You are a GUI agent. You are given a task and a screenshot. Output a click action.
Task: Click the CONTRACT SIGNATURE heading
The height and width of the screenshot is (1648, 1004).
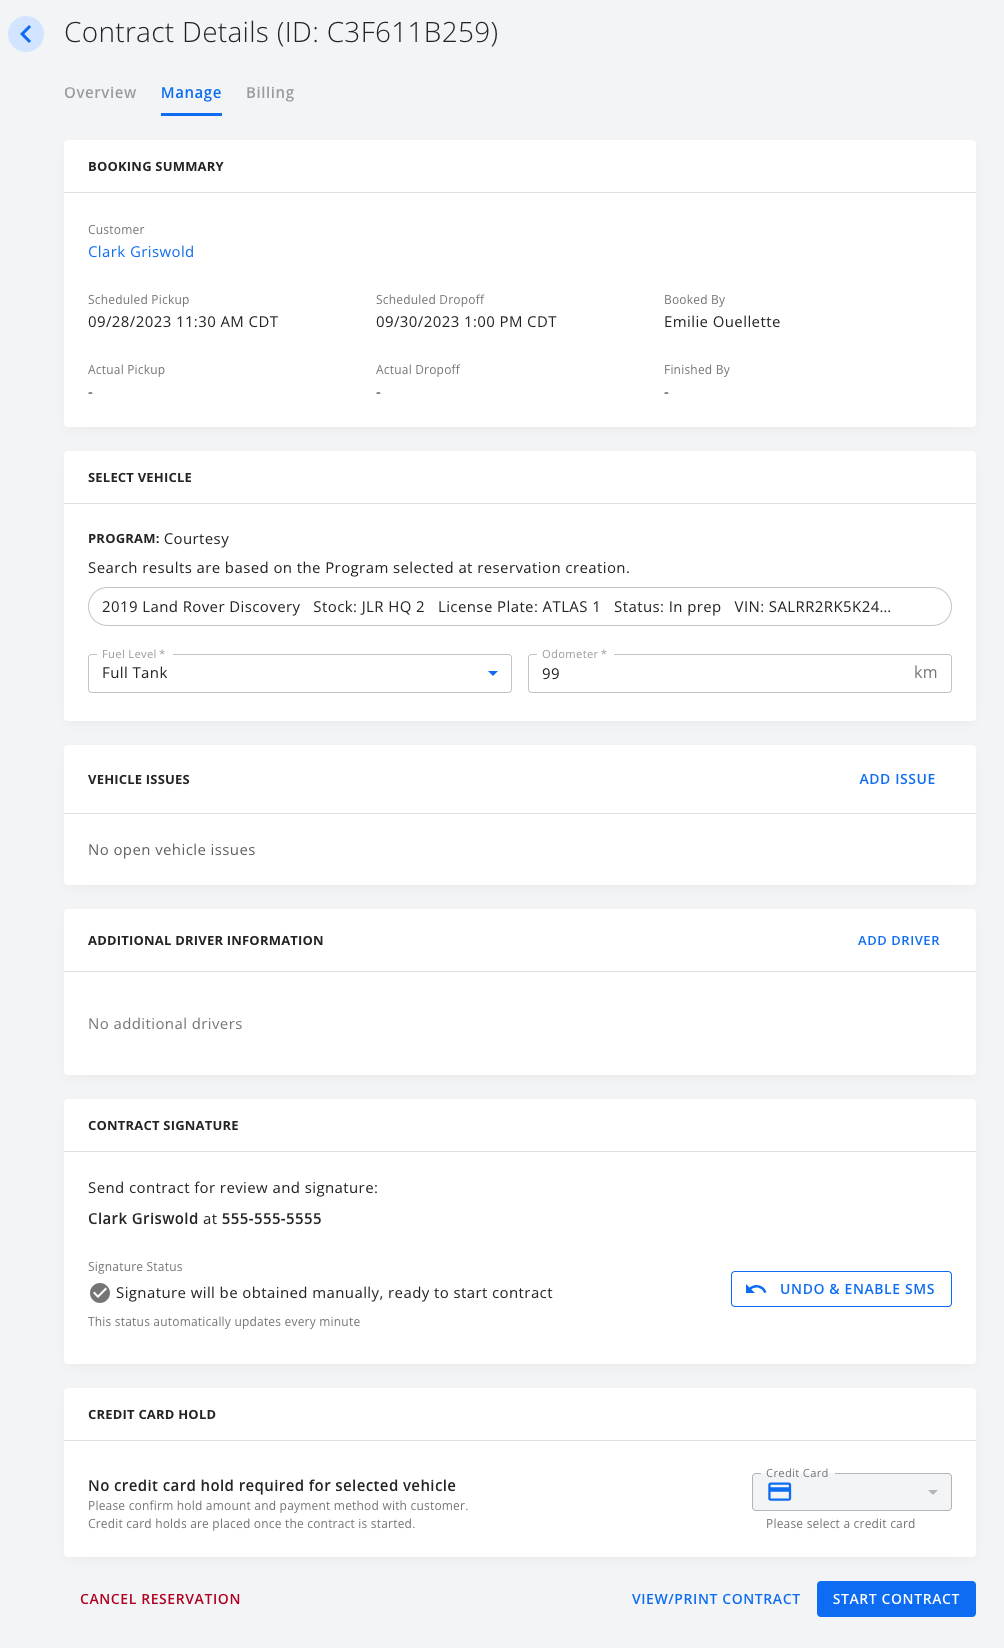pyautogui.click(x=163, y=1126)
